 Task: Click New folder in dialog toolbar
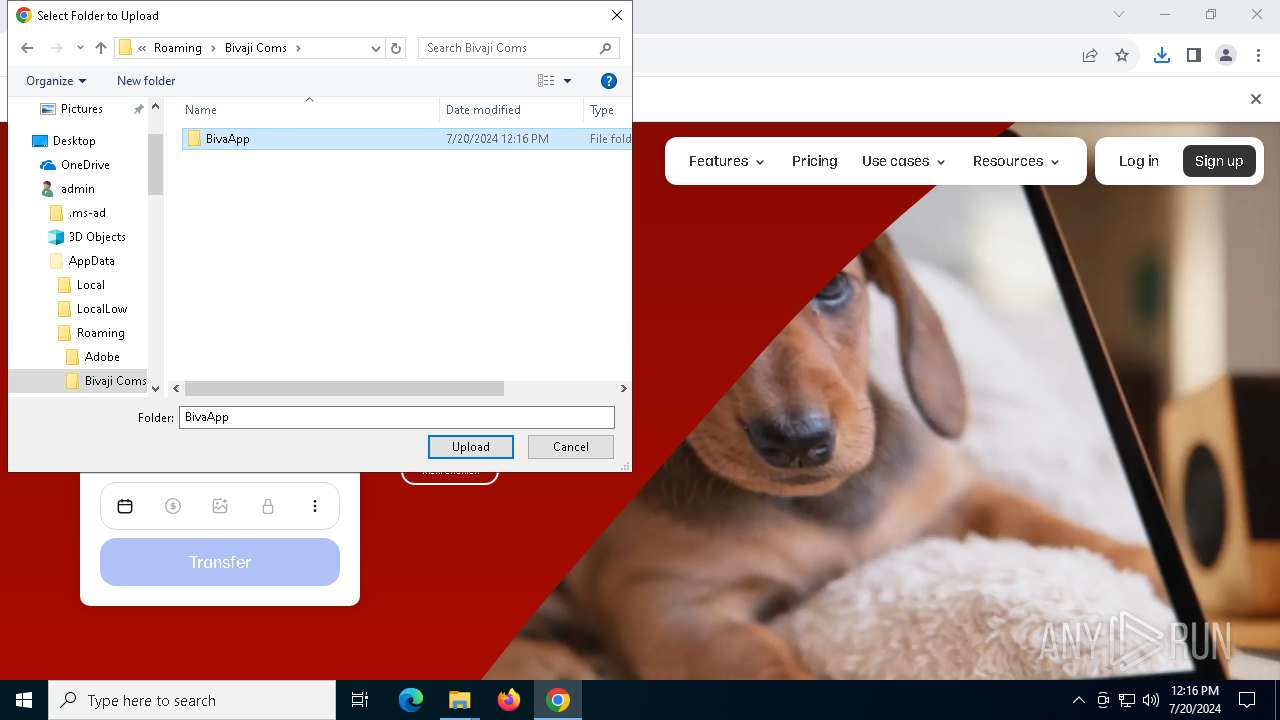coord(146,81)
